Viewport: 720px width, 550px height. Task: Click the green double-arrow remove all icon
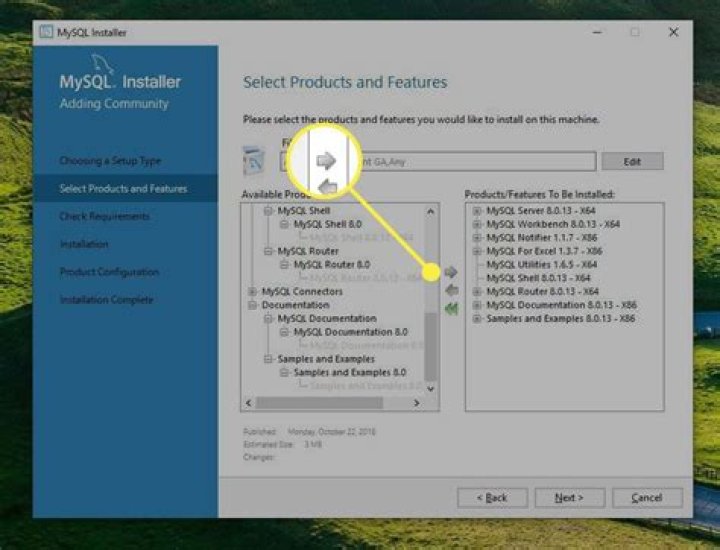[451, 308]
